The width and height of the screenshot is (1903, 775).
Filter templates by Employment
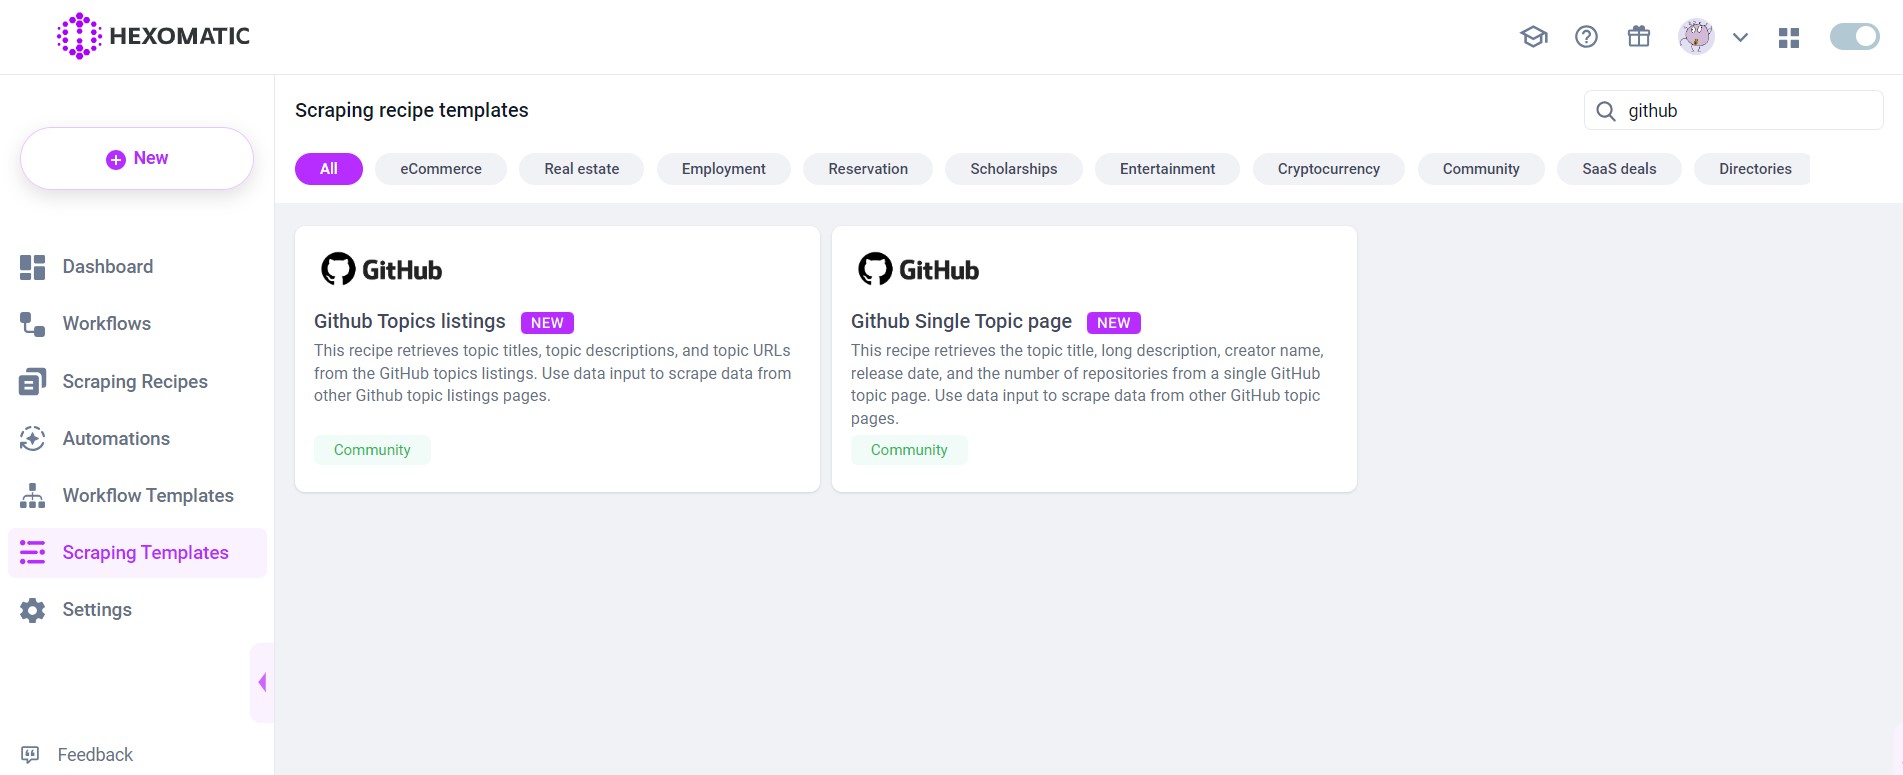724,169
